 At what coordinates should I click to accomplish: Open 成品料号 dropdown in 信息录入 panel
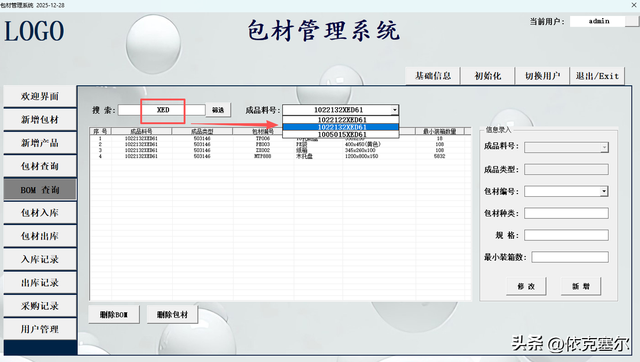pos(604,147)
